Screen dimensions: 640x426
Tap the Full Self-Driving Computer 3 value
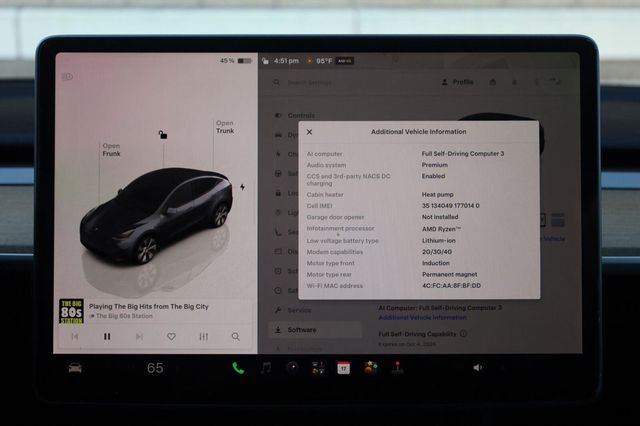point(463,153)
